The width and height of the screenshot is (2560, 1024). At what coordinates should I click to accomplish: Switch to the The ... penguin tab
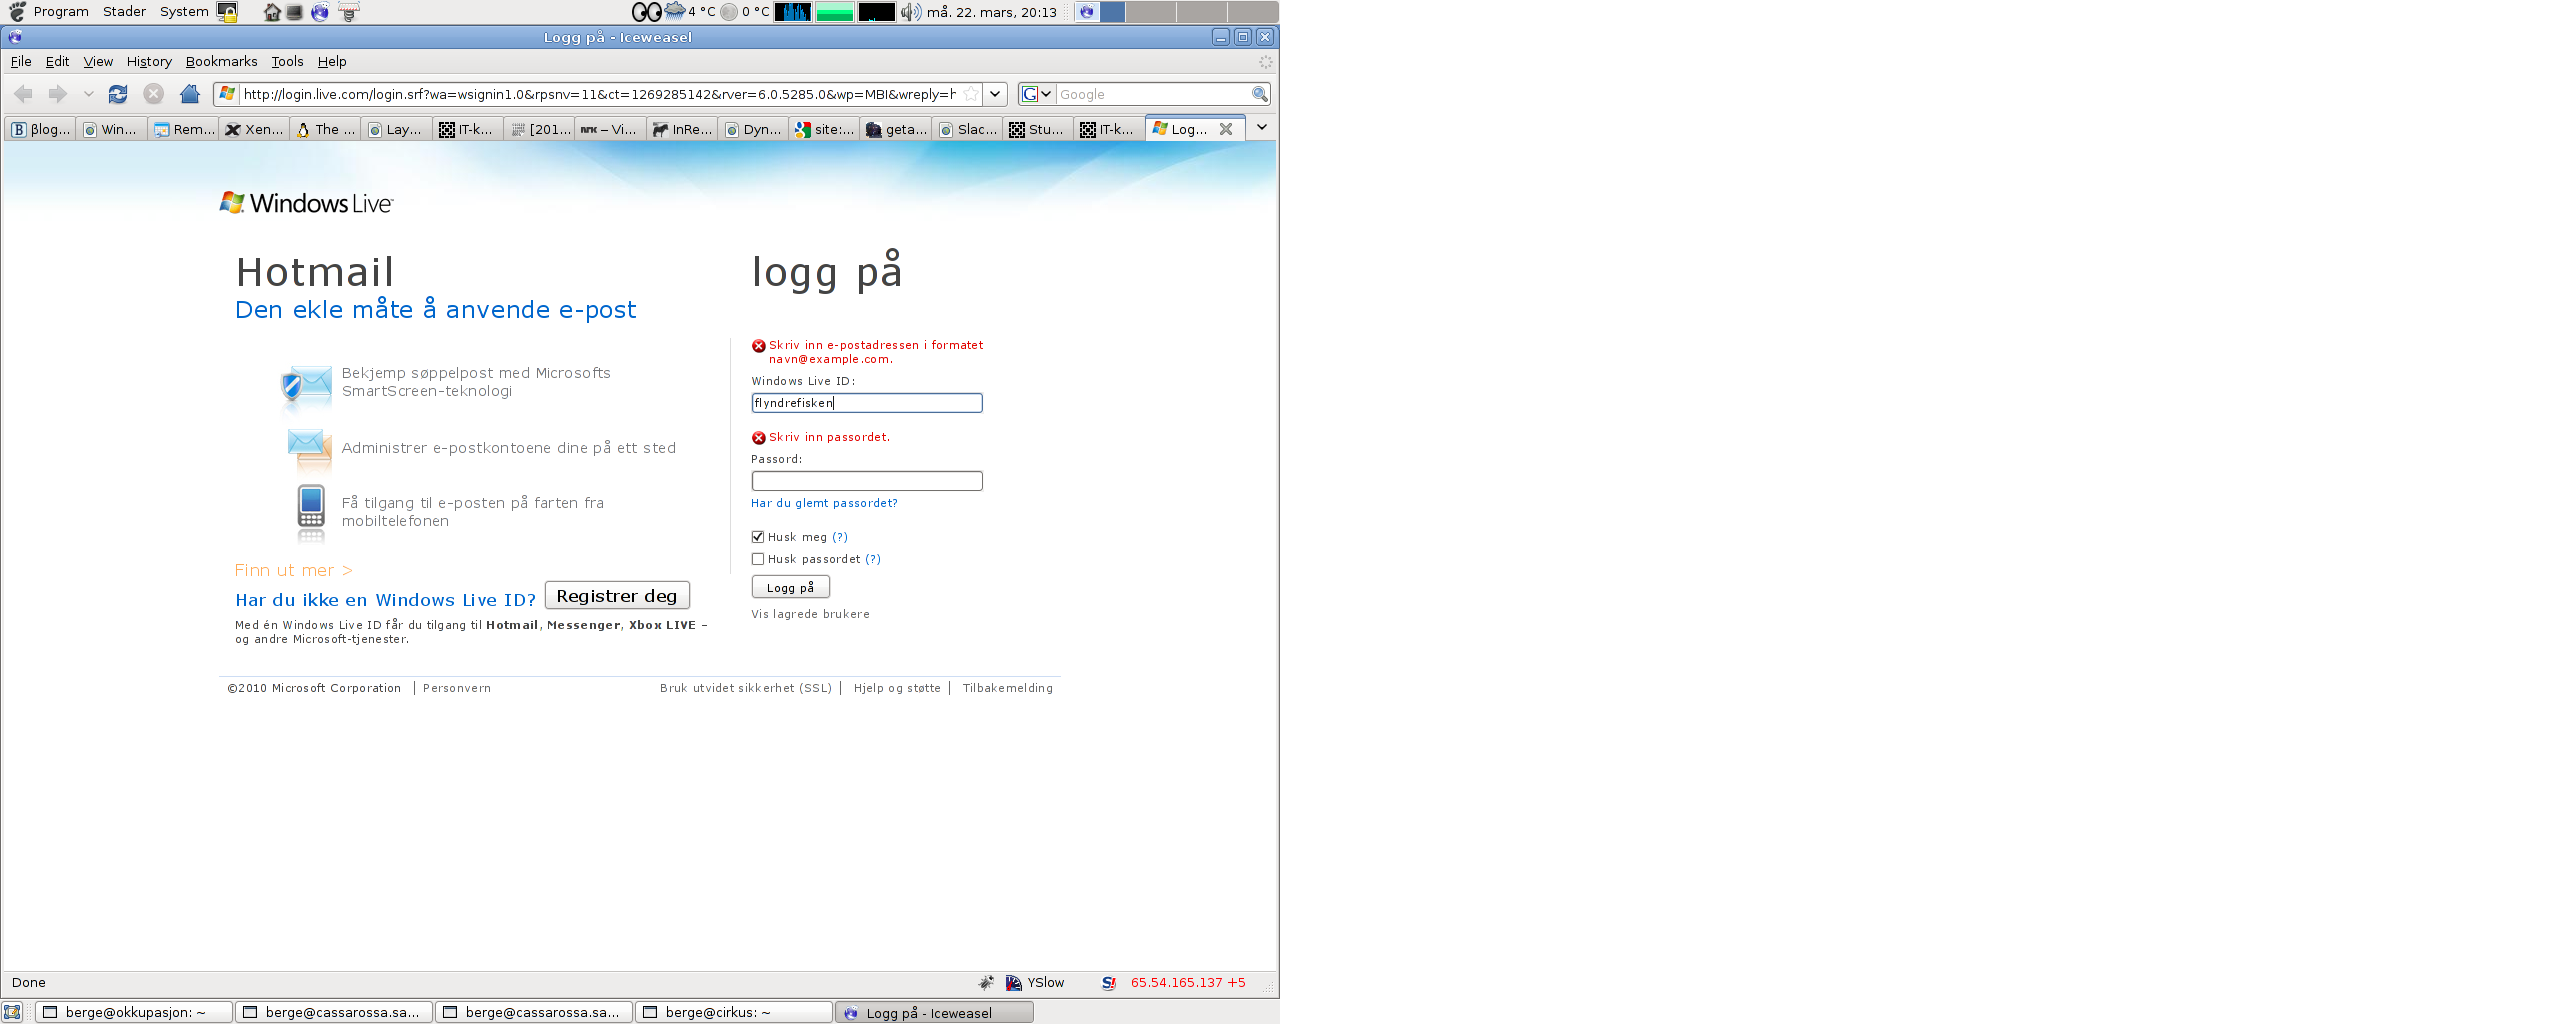click(326, 129)
